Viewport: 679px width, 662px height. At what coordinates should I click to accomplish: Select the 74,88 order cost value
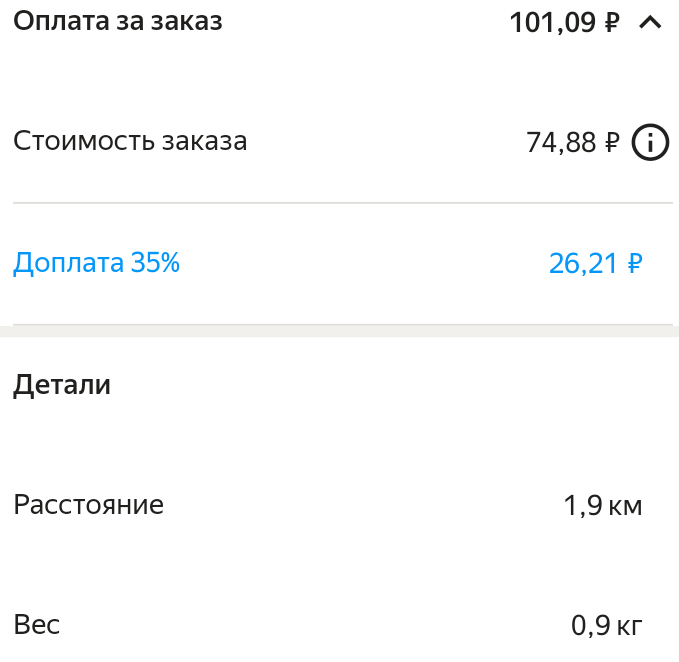[561, 143]
